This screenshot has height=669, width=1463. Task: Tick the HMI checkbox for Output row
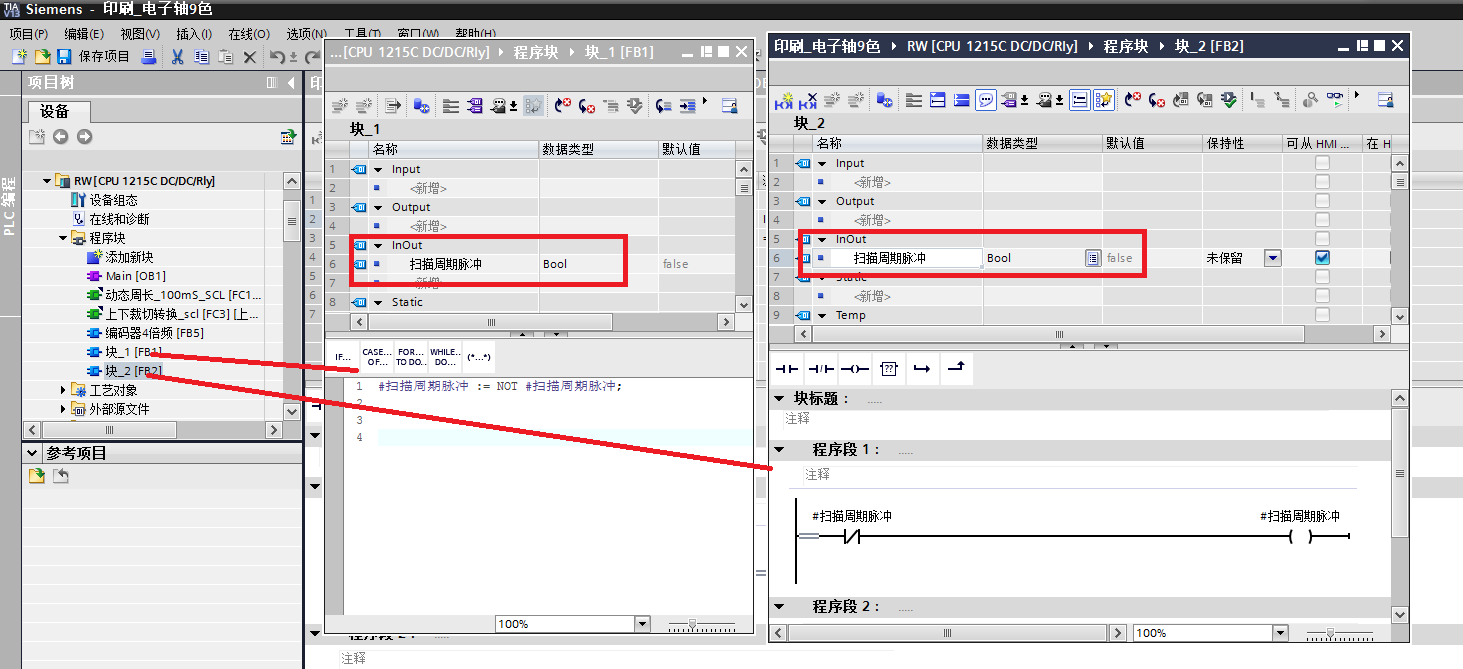point(1322,201)
